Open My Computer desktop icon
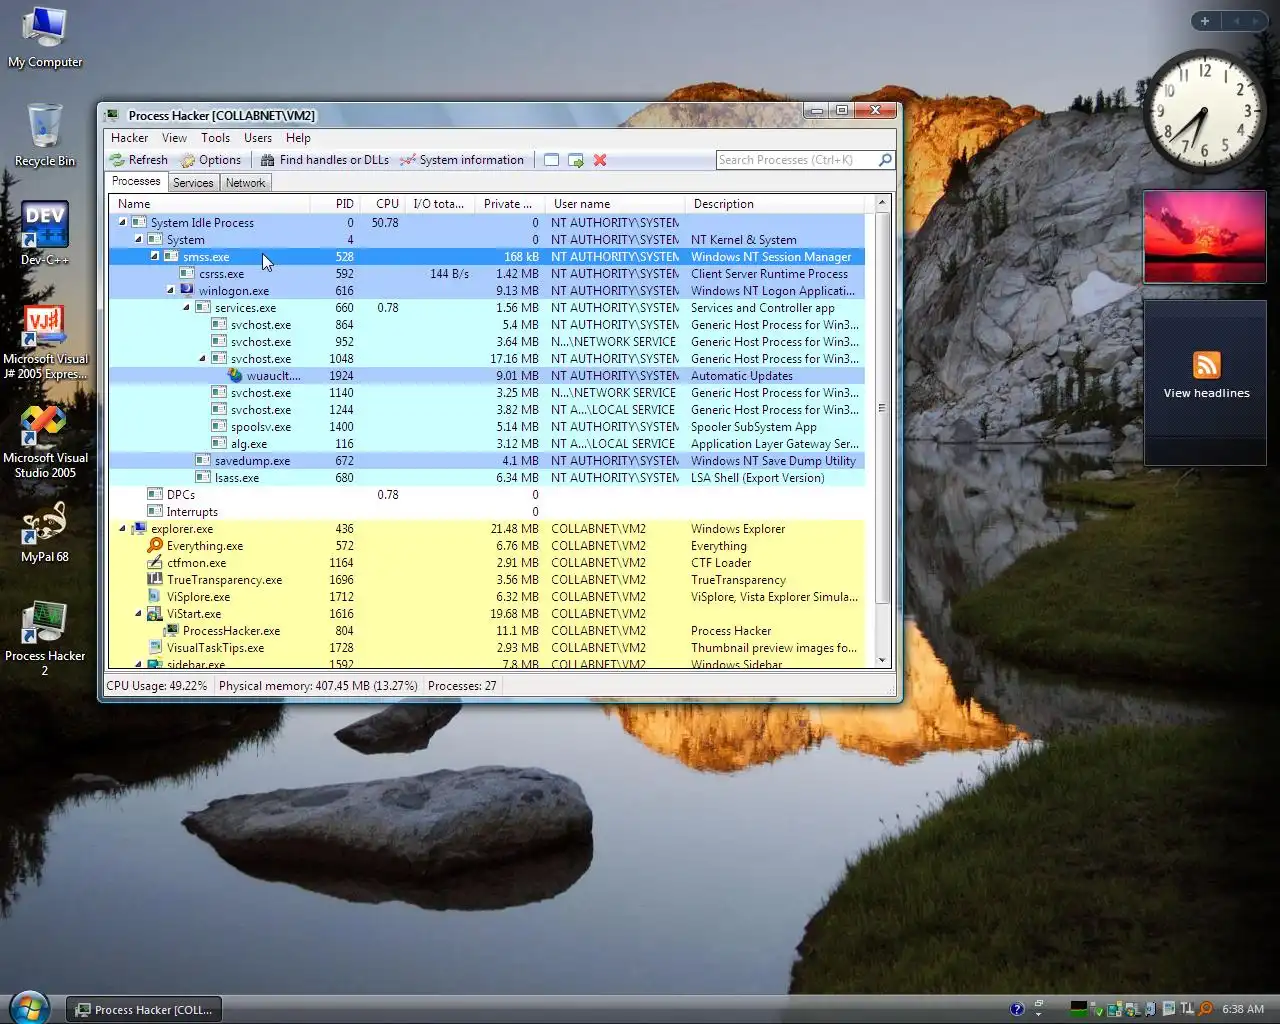 (x=45, y=38)
